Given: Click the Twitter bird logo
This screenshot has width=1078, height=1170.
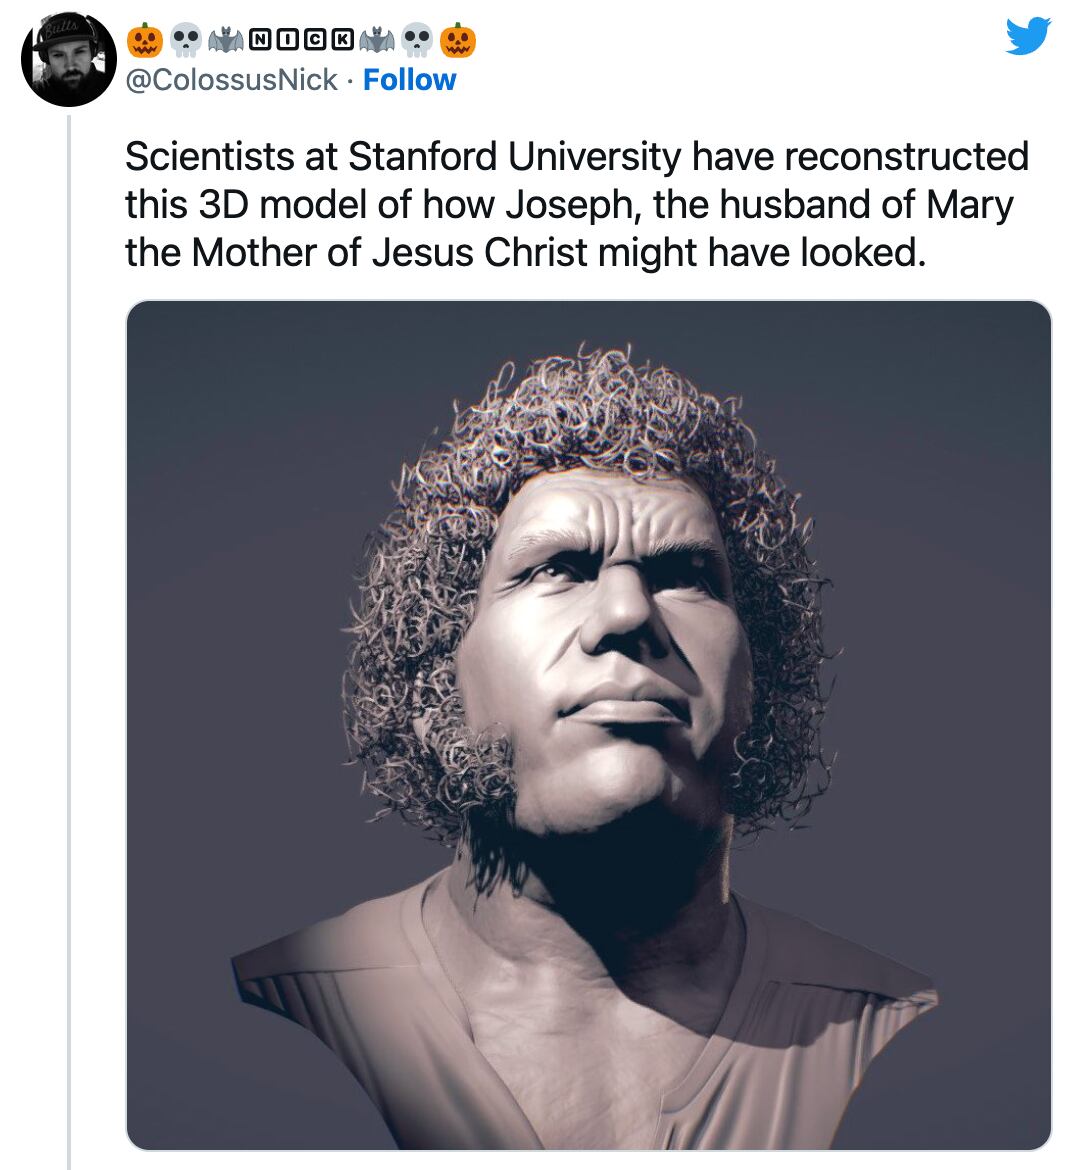Looking at the screenshot, I should point(1028,35).
